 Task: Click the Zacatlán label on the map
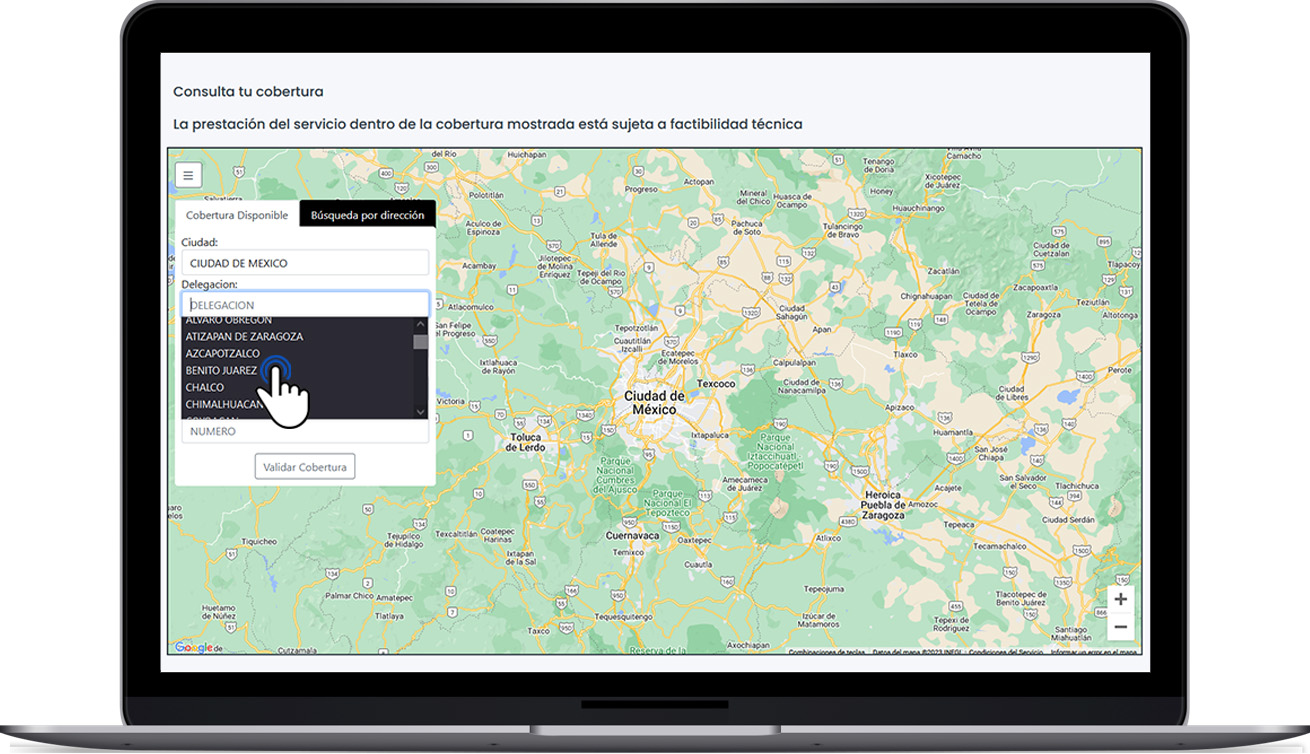(x=942, y=271)
